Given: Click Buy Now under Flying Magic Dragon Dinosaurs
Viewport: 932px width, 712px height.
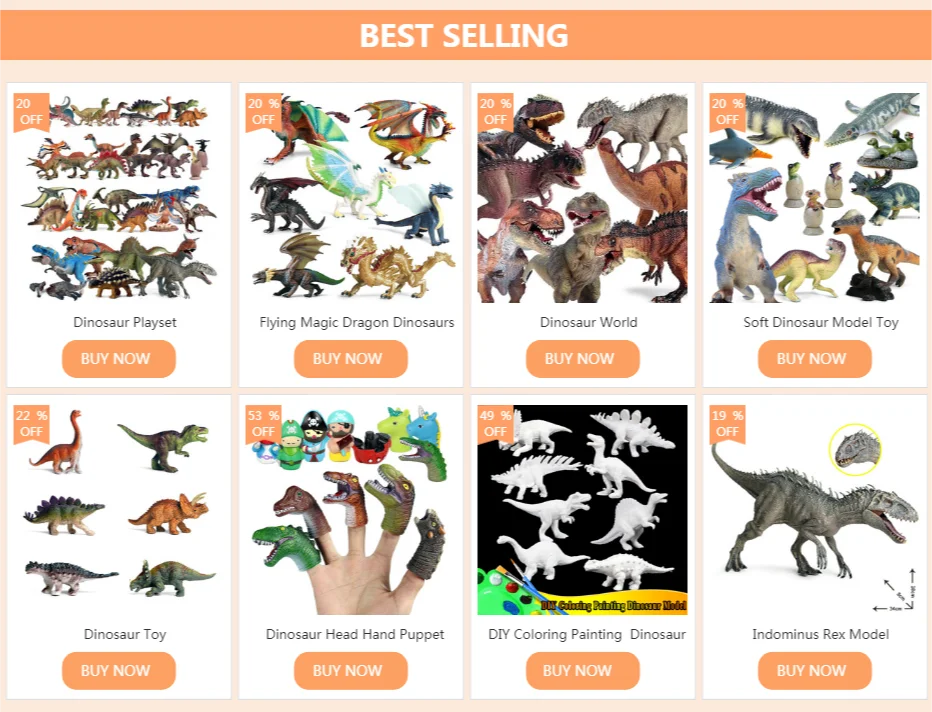Looking at the screenshot, I should tap(351, 358).
